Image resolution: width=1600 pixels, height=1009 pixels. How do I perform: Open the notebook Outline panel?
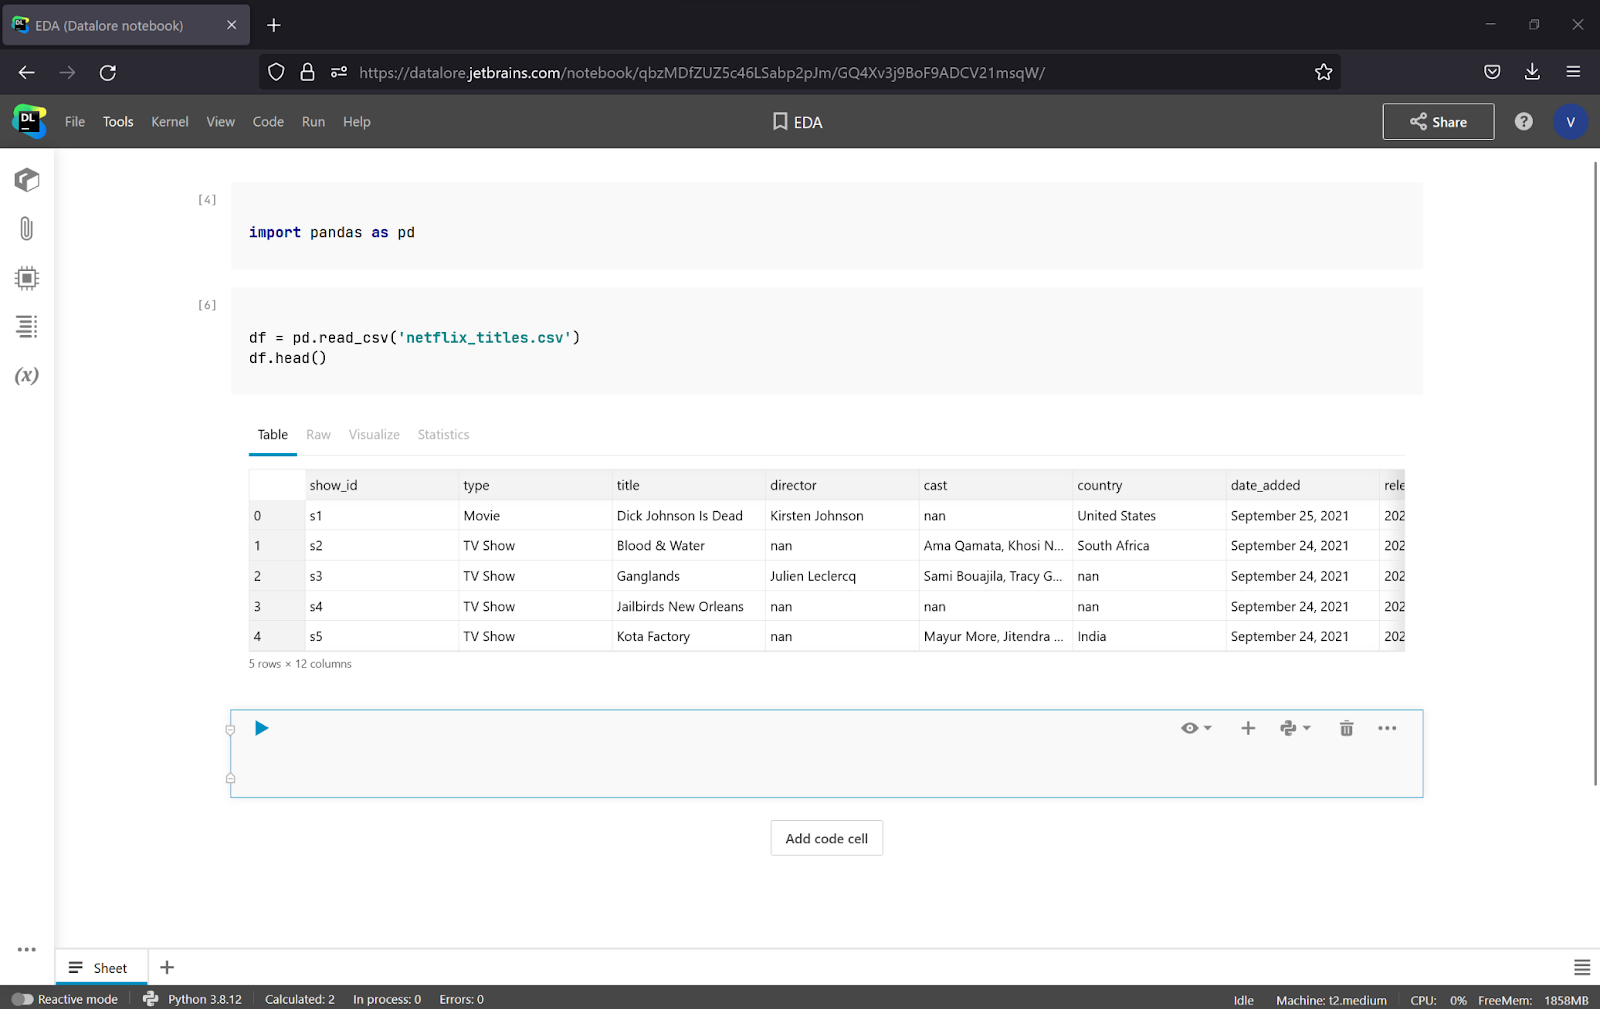point(26,327)
